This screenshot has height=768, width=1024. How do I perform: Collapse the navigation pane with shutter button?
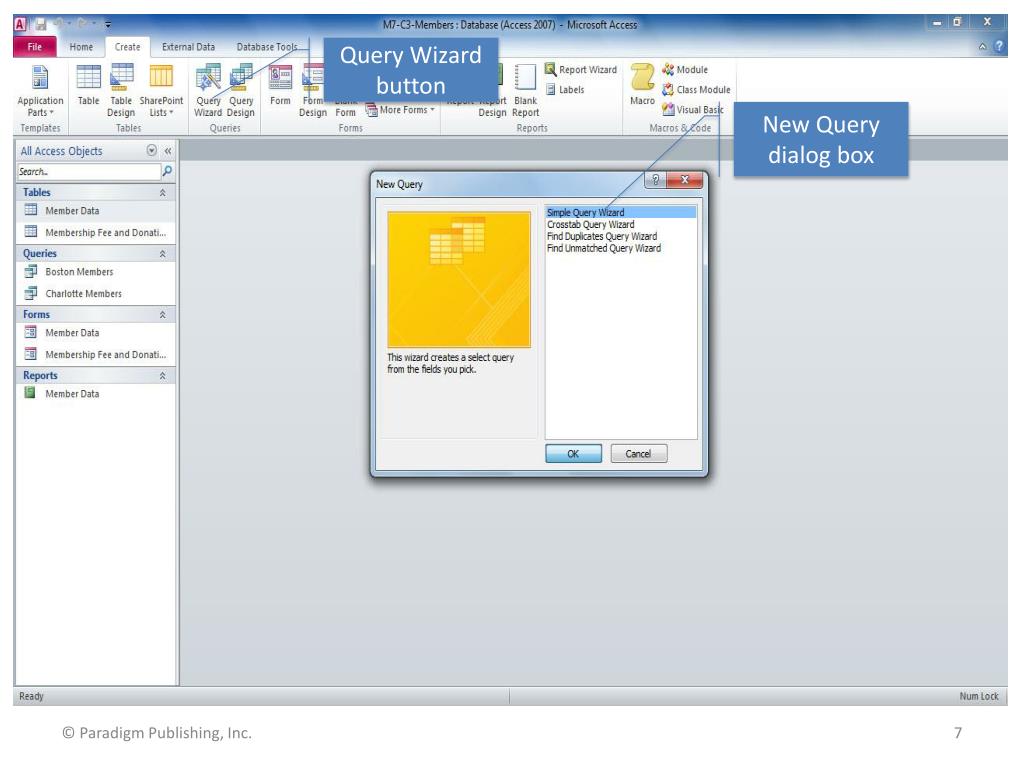pos(168,151)
